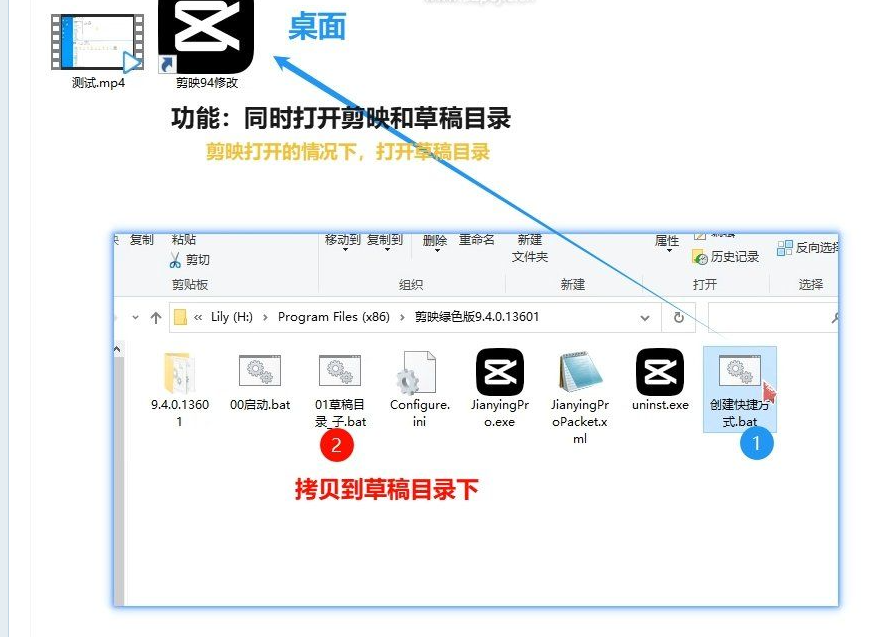896x637 pixels.
Task: Go up one folder level with up arrow
Action: [x=156, y=317]
